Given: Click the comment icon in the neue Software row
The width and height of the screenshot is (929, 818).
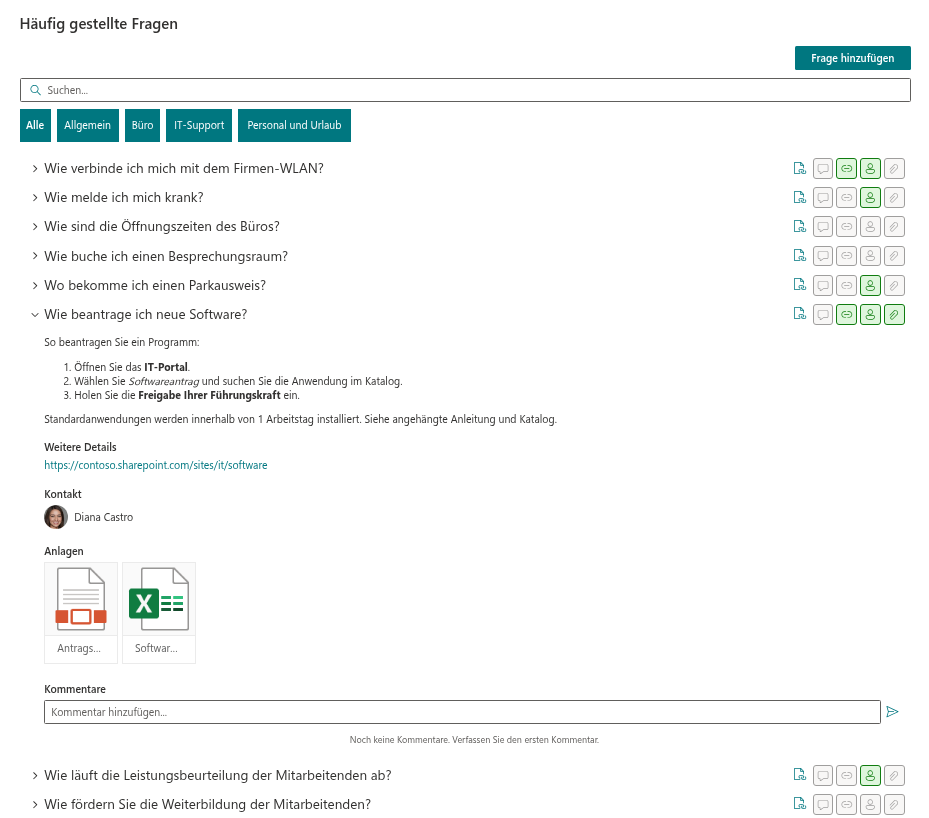Looking at the screenshot, I should tap(823, 315).
